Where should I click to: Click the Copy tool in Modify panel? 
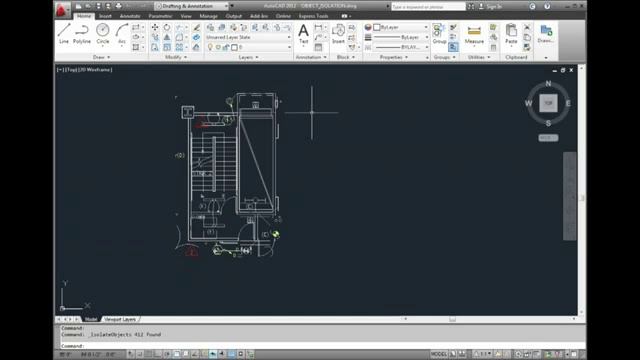click(155, 37)
